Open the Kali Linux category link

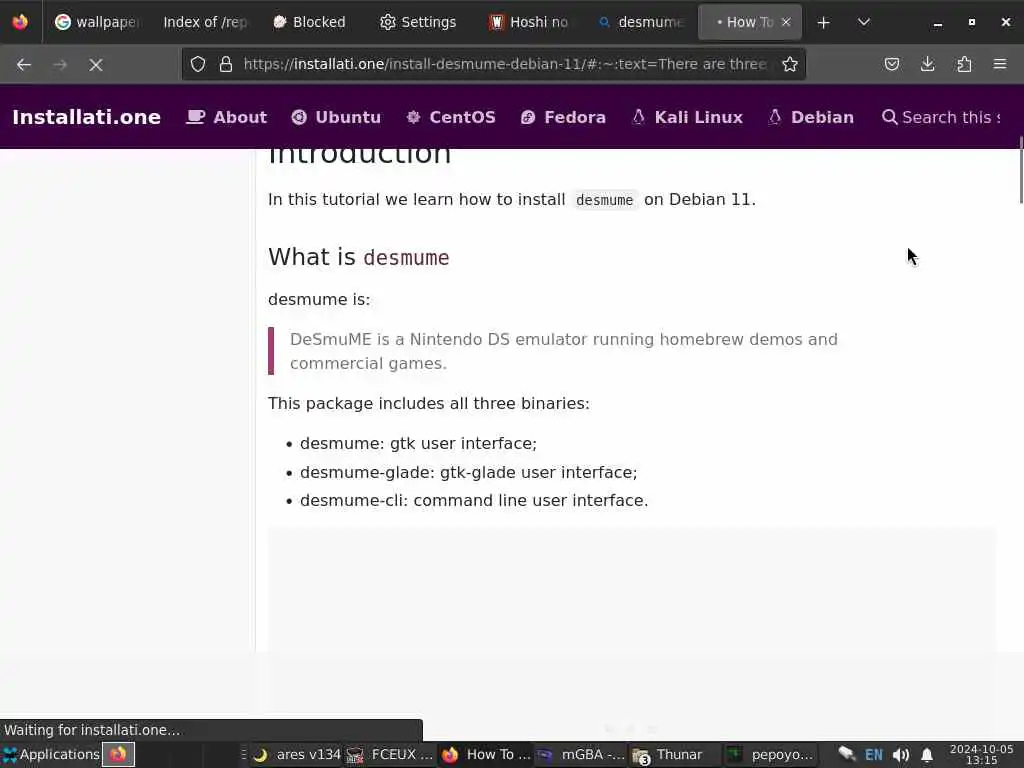tap(687, 117)
